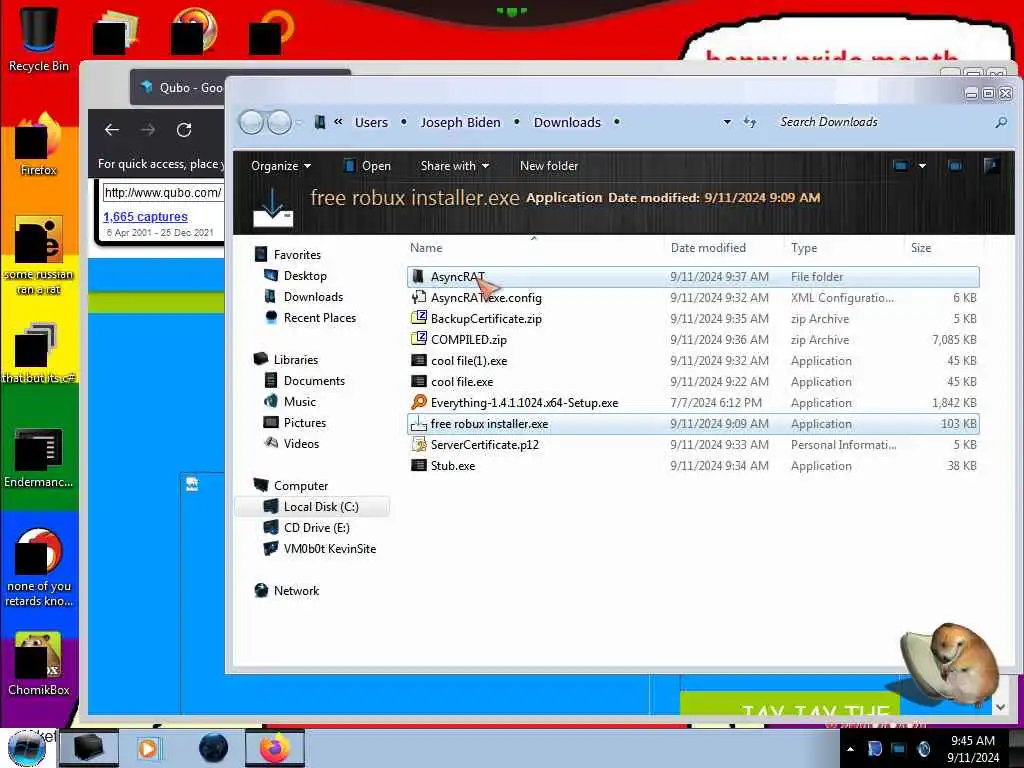Sort by the Type column header
Image resolution: width=1024 pixels, height=768 pixels.
click(x=804, y=248)
